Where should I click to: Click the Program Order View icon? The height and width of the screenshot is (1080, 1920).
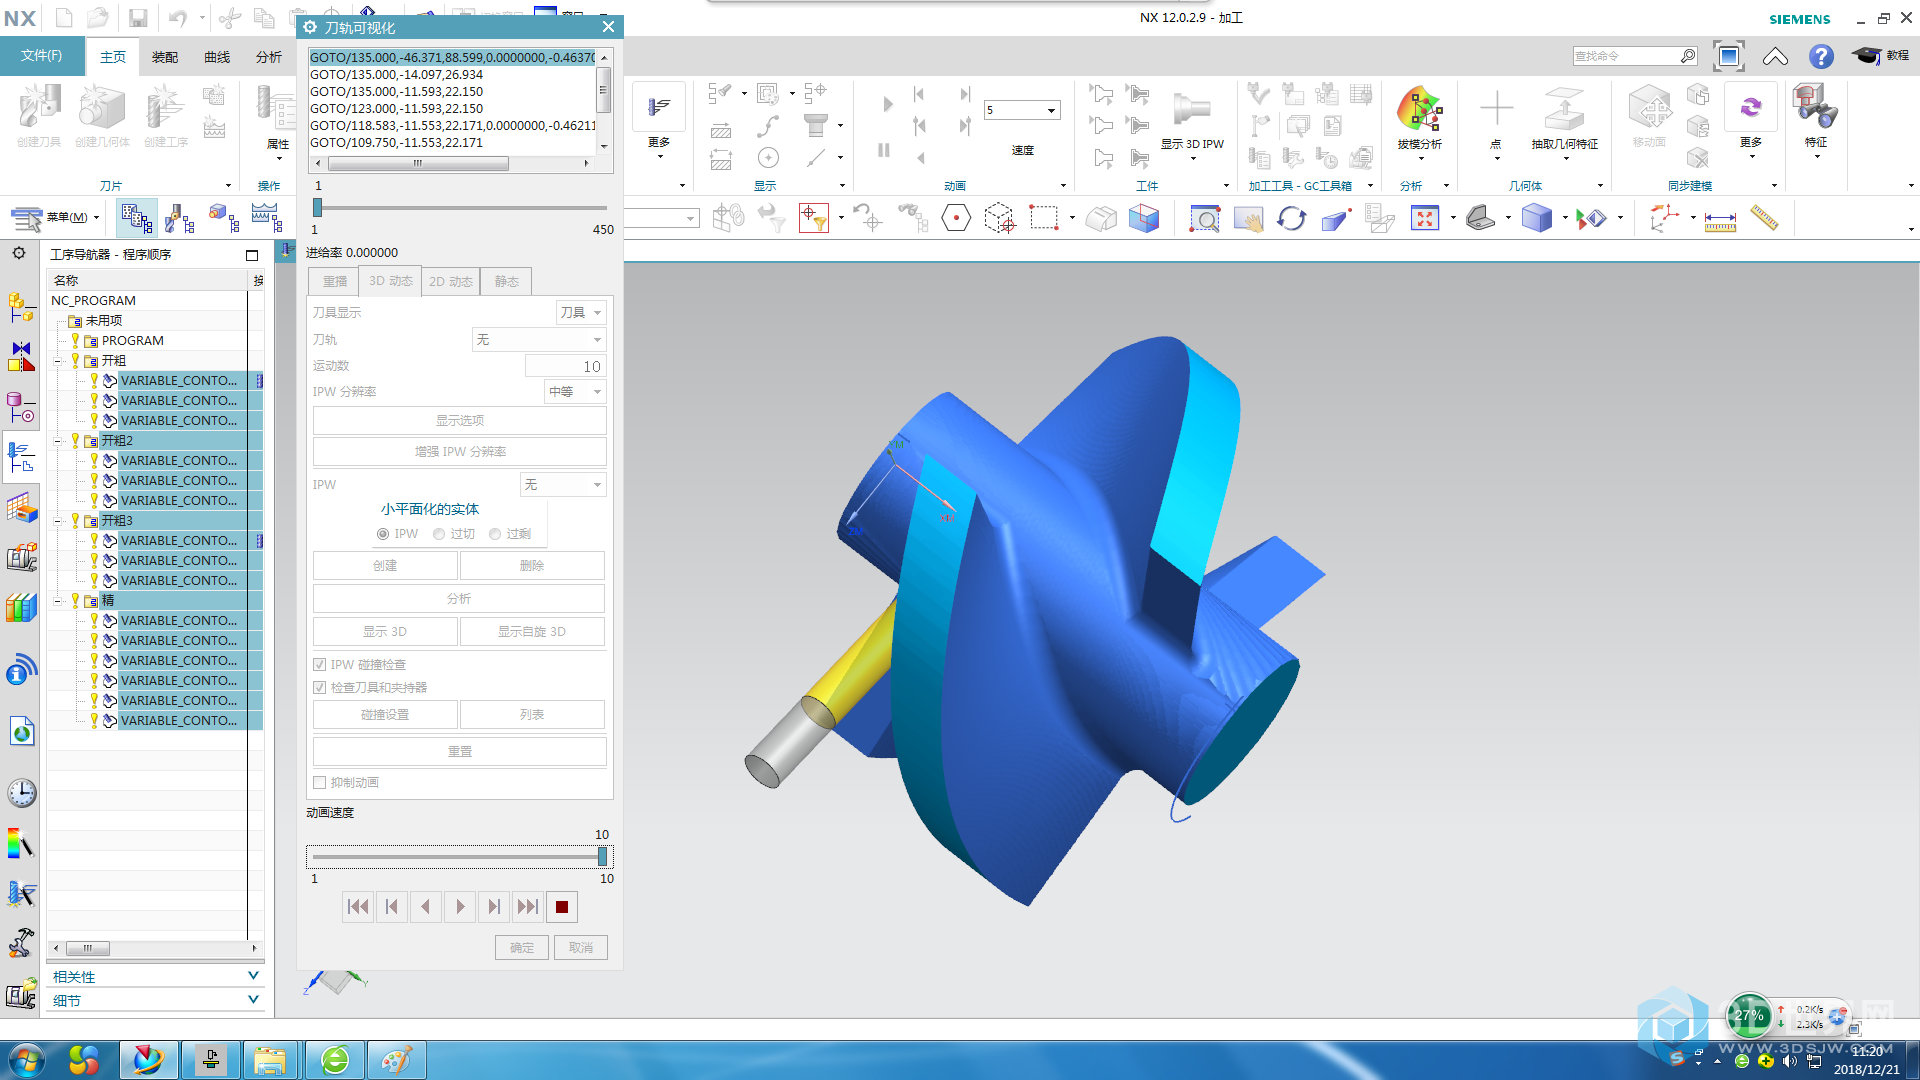coord(136,217)
